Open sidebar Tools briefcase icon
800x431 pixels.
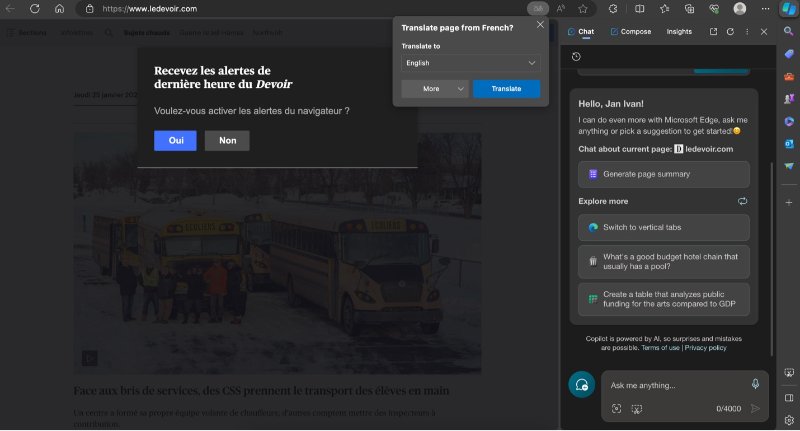[x=789, y=77]
